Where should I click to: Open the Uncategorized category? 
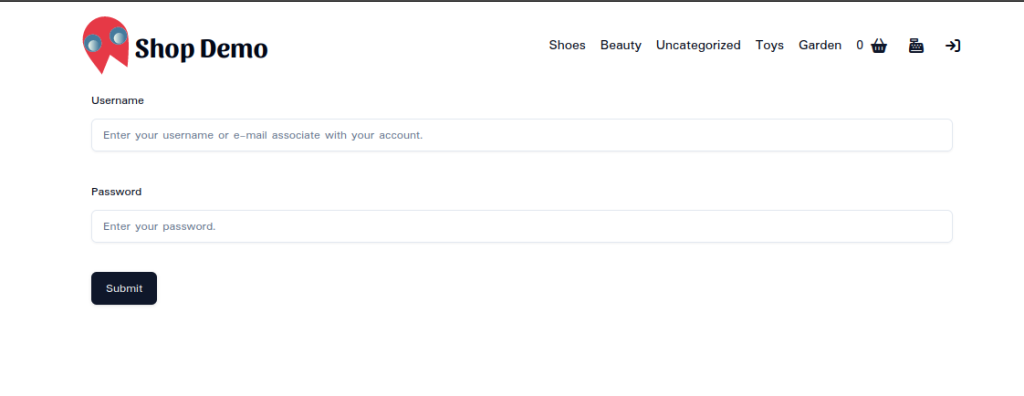pyautogui.click(x=698, y=45)
